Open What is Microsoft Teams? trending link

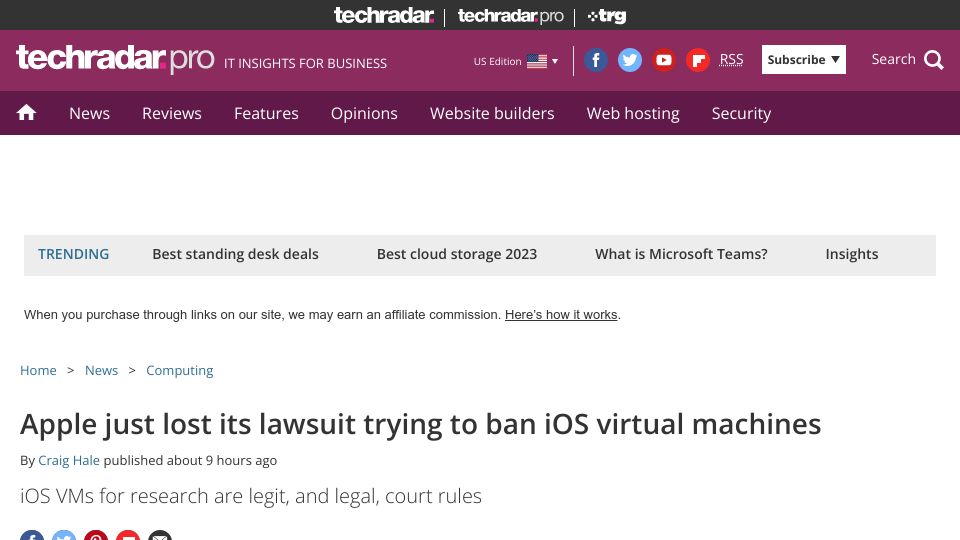(681, 254)
